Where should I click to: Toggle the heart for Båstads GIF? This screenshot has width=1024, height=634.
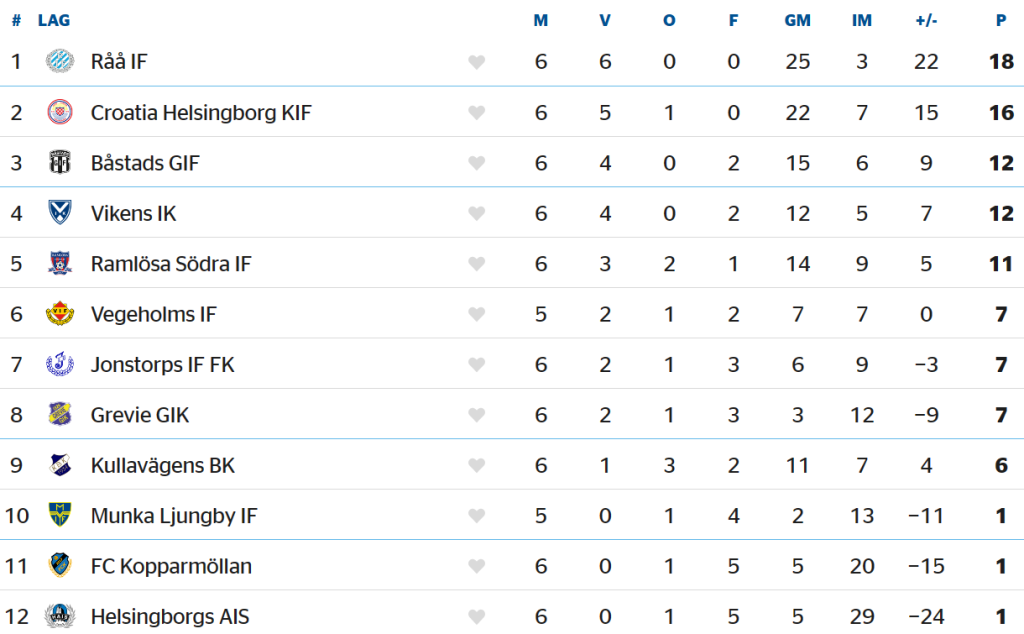pos(476,163)
